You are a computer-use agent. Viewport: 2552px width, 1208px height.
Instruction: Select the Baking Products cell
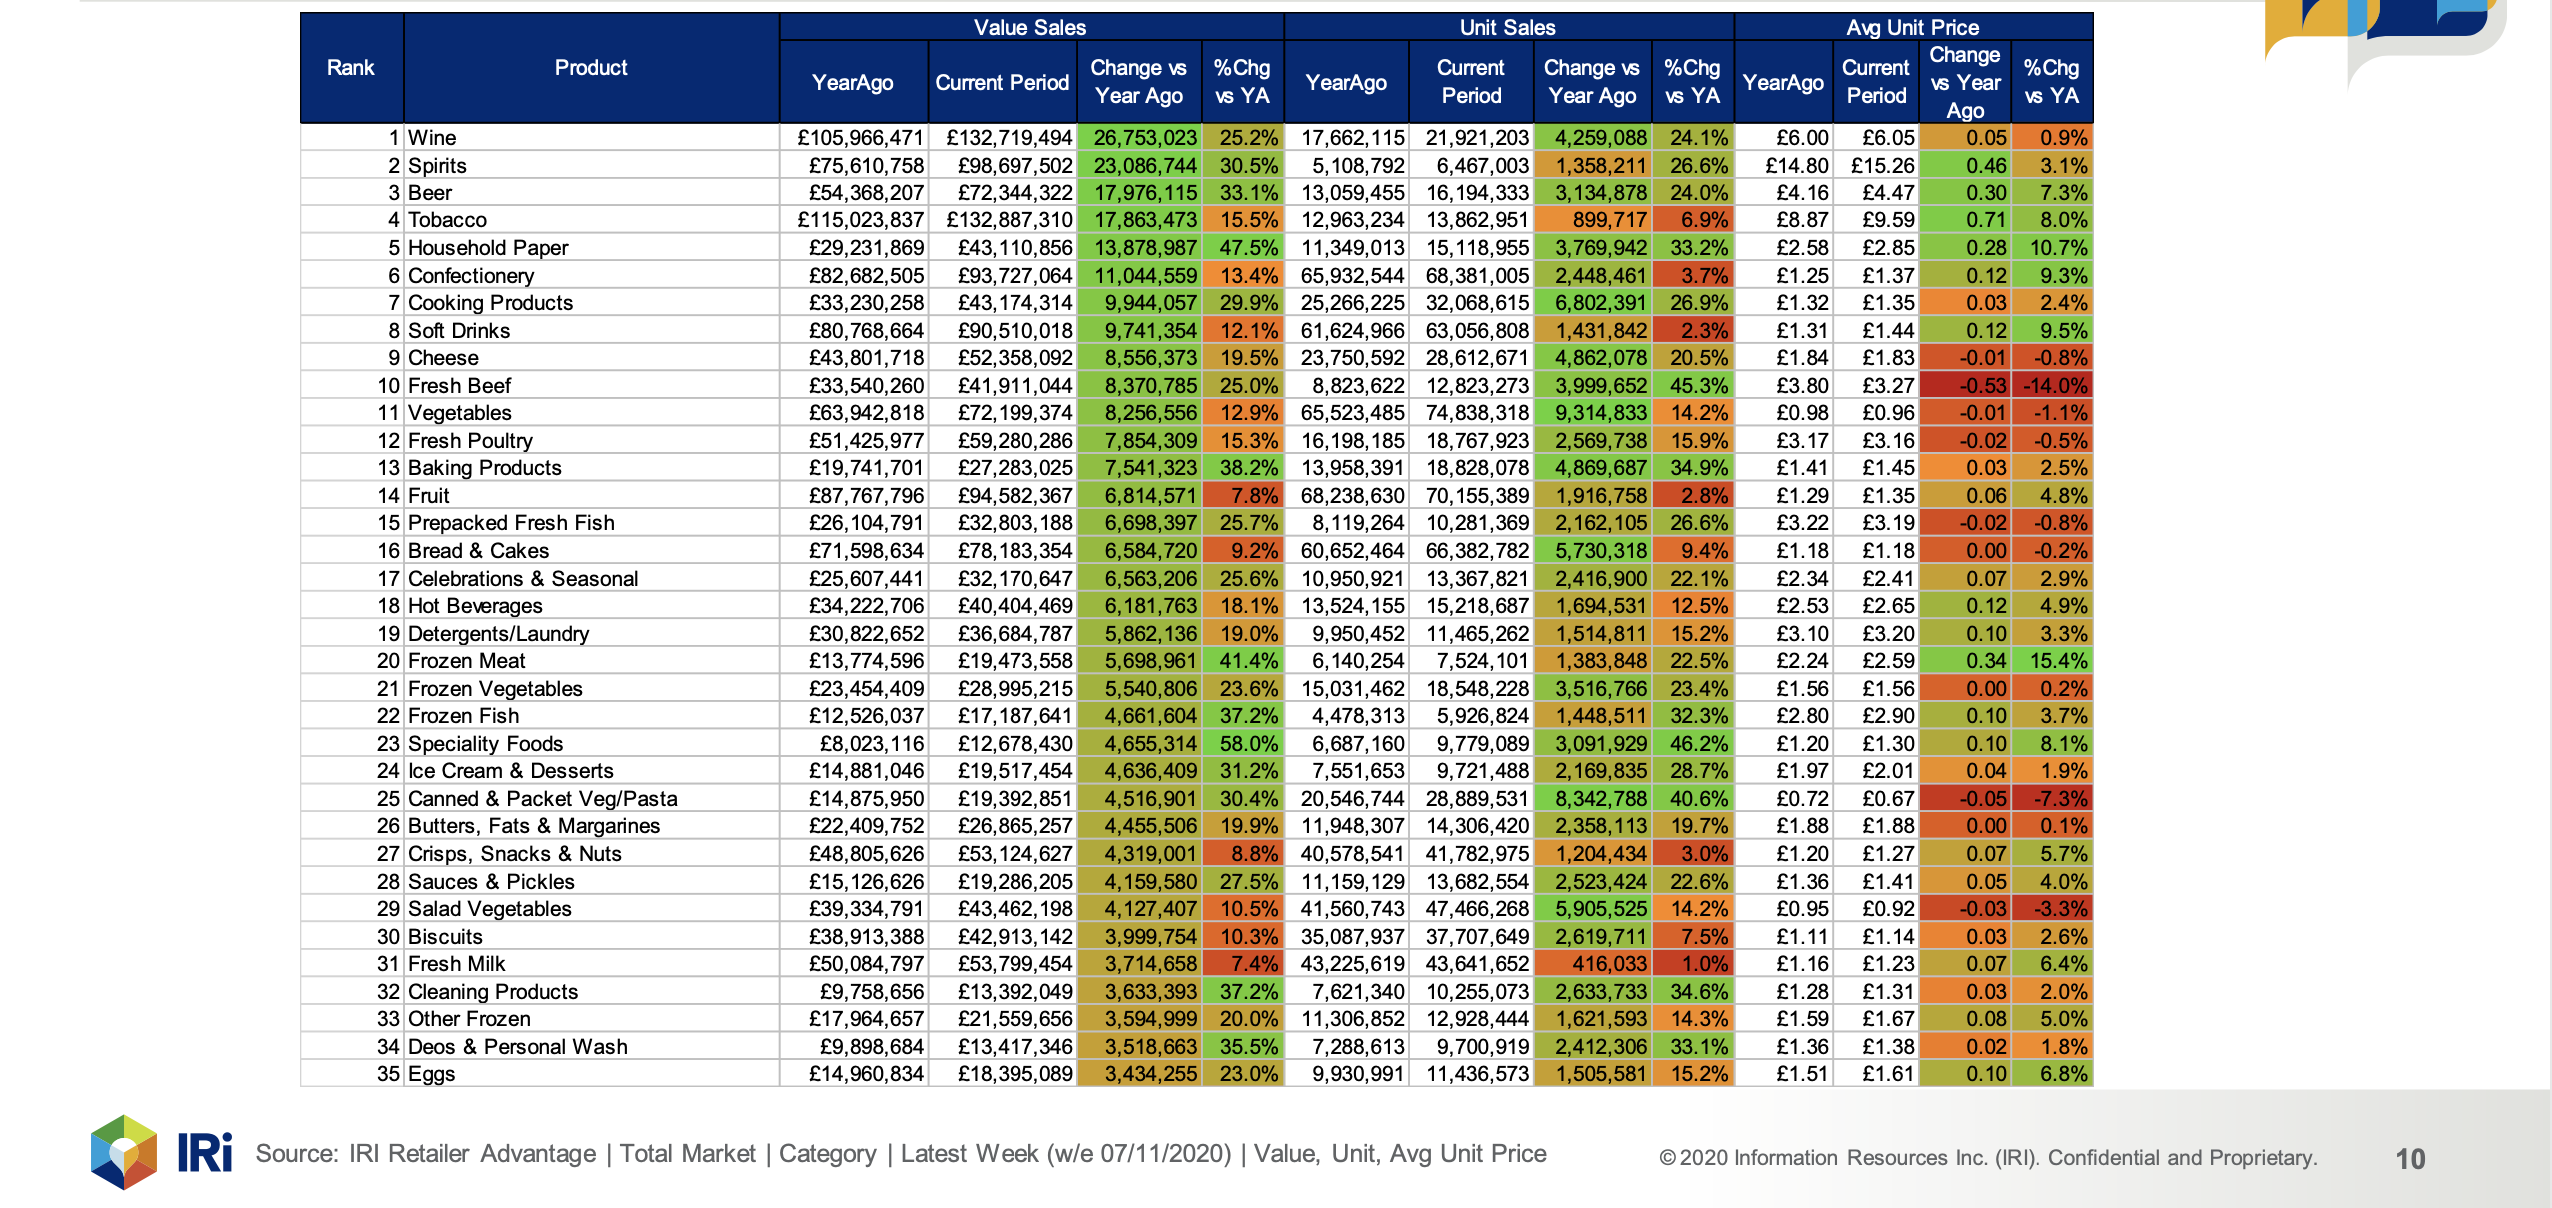[591, 468]
